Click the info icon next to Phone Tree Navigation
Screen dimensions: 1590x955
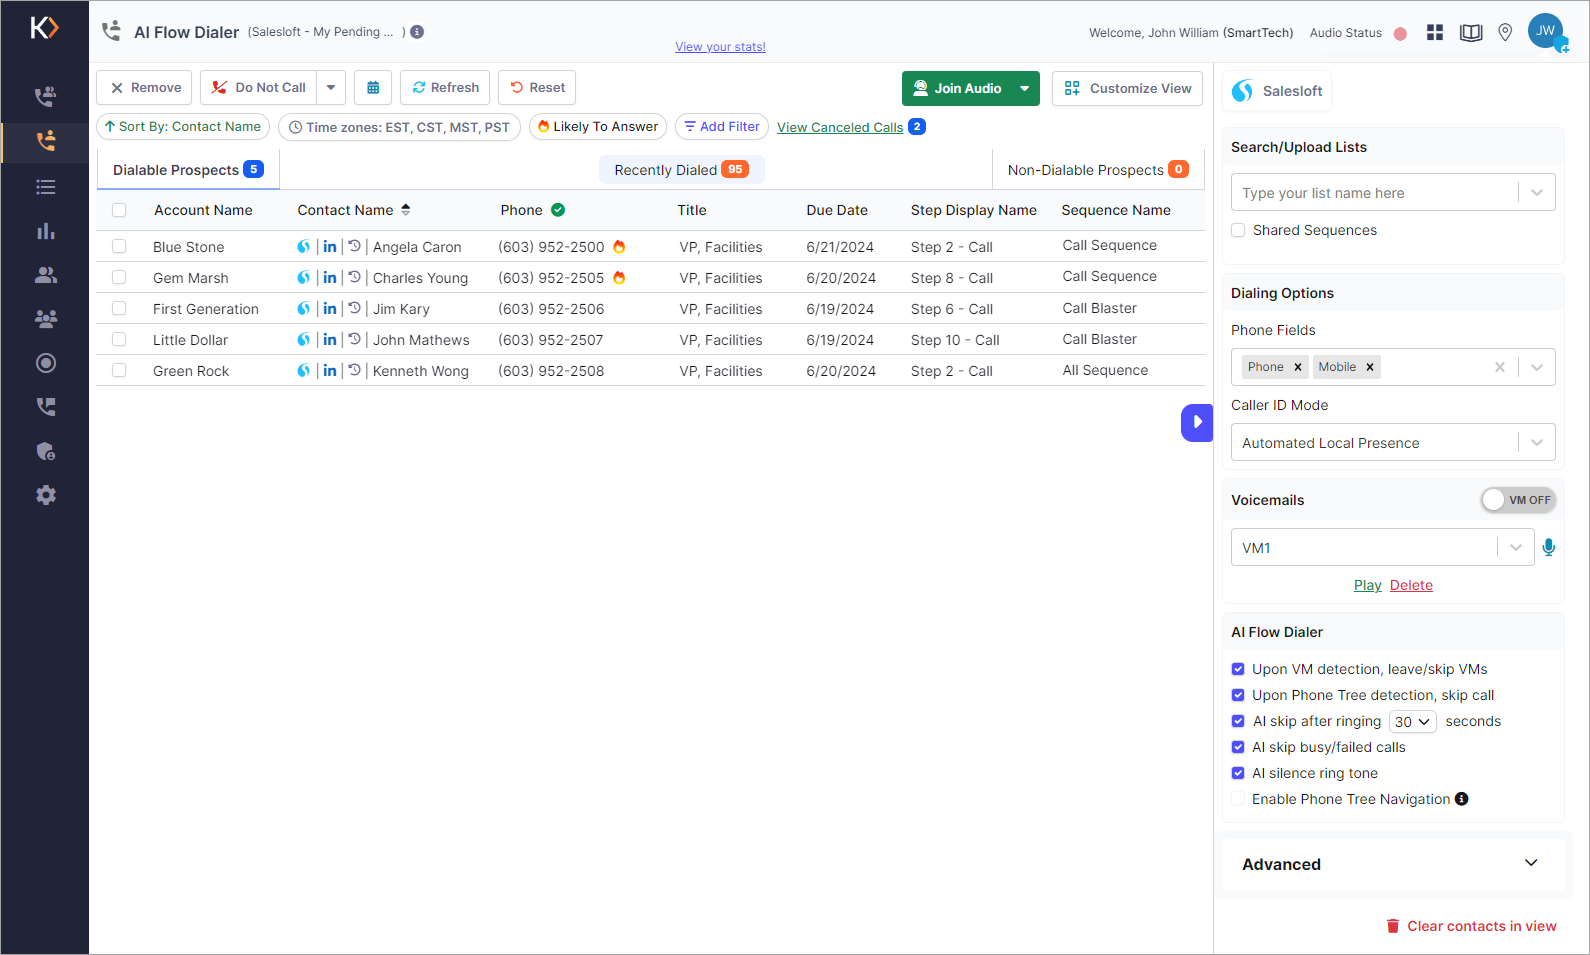1462,799
